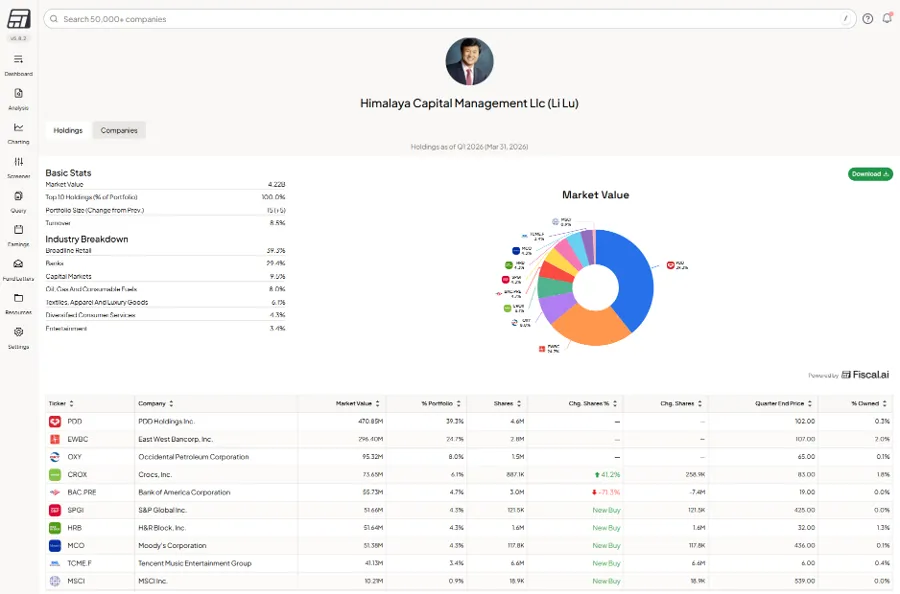Go to Charting in the sidebar

[18, 133]
